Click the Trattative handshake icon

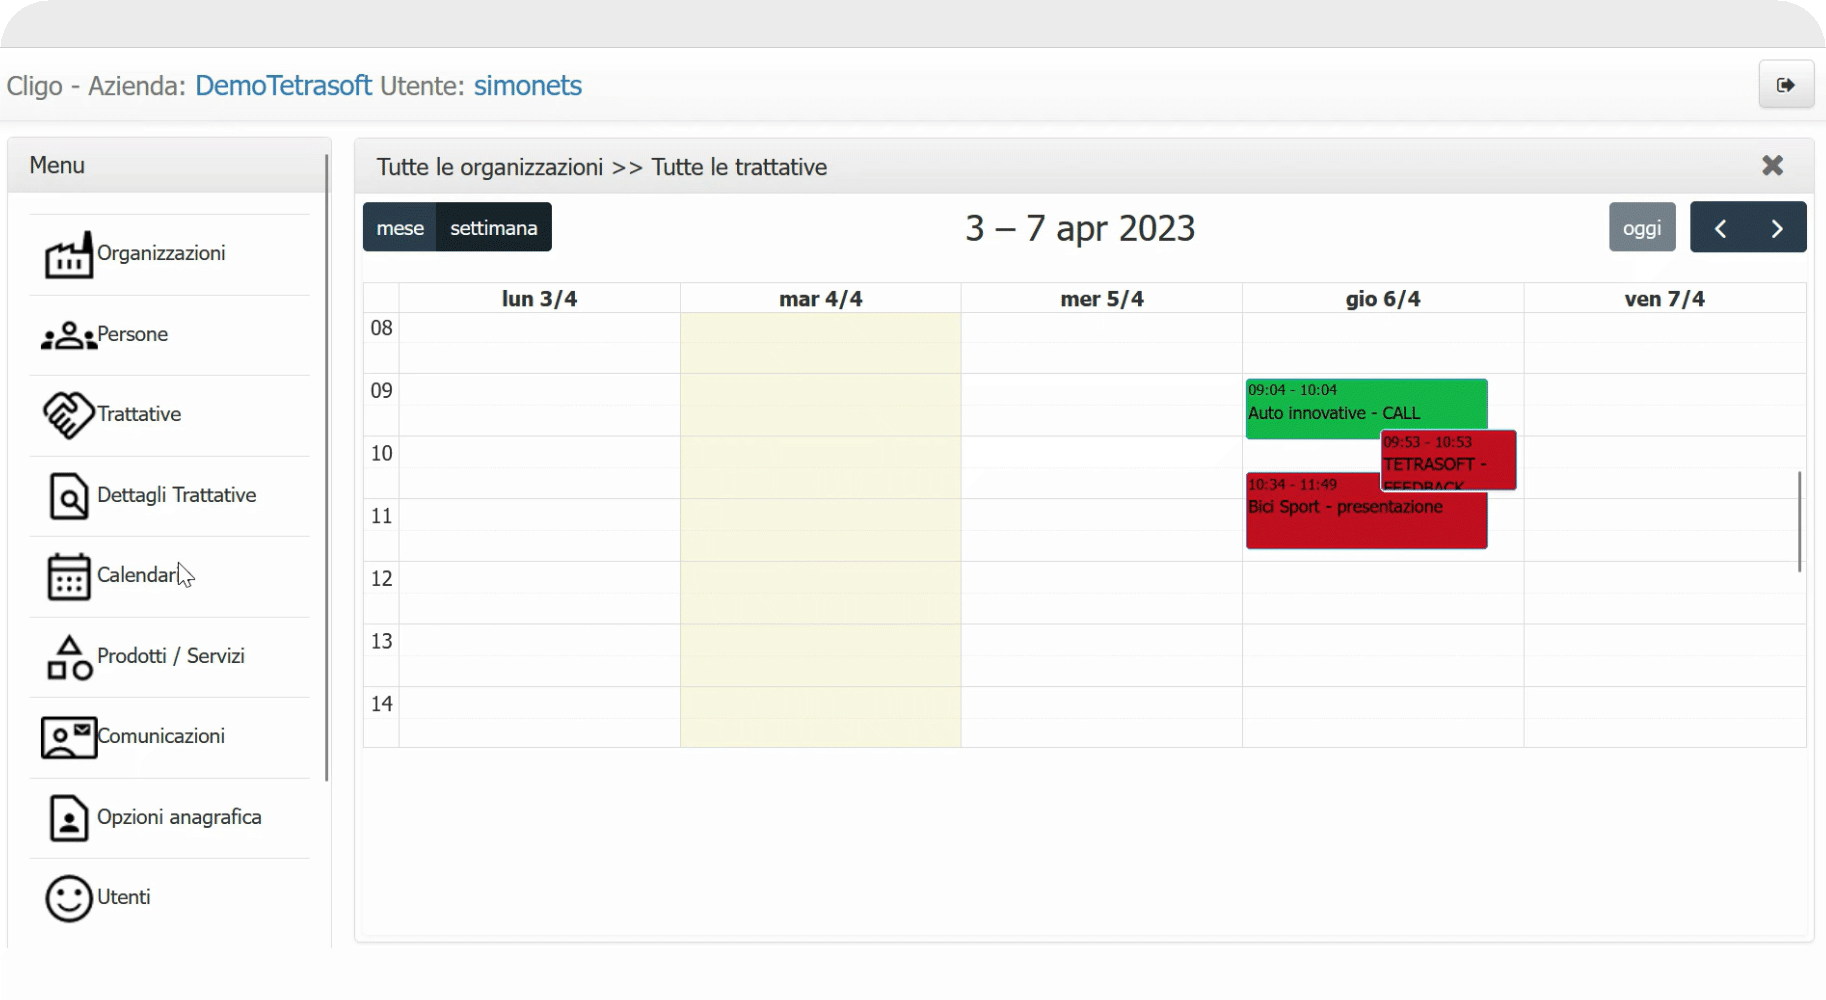68,415
